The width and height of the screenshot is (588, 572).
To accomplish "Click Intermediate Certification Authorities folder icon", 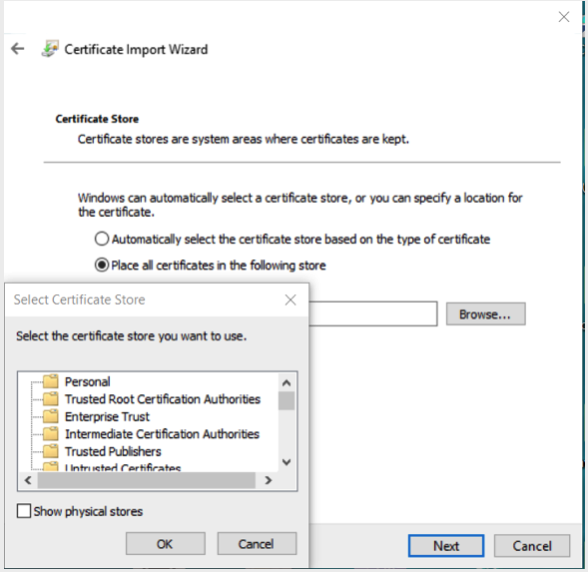I will [51, 434].
